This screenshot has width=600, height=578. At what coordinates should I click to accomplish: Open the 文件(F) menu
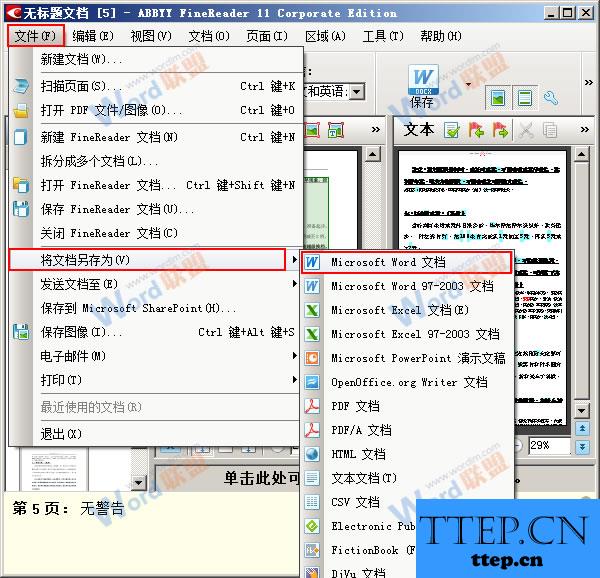tap(36, 36)
